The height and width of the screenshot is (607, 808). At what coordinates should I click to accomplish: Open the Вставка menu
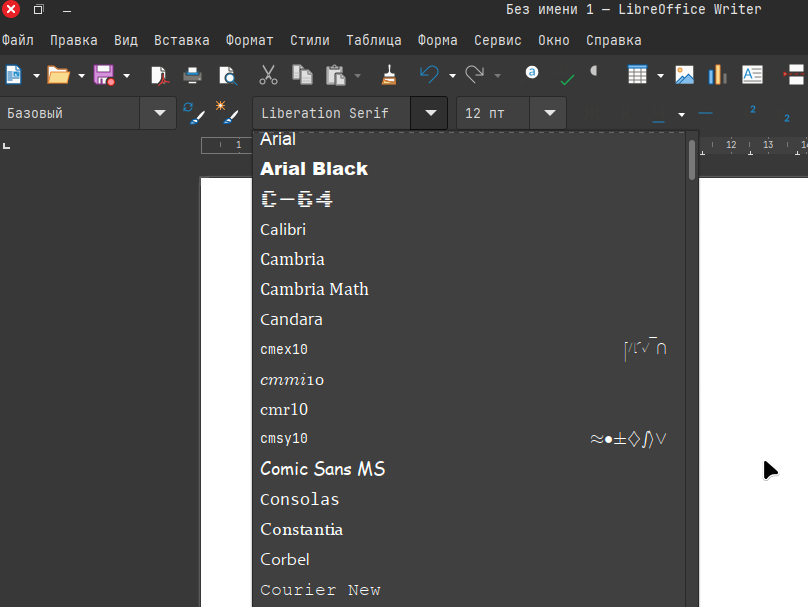181,40
